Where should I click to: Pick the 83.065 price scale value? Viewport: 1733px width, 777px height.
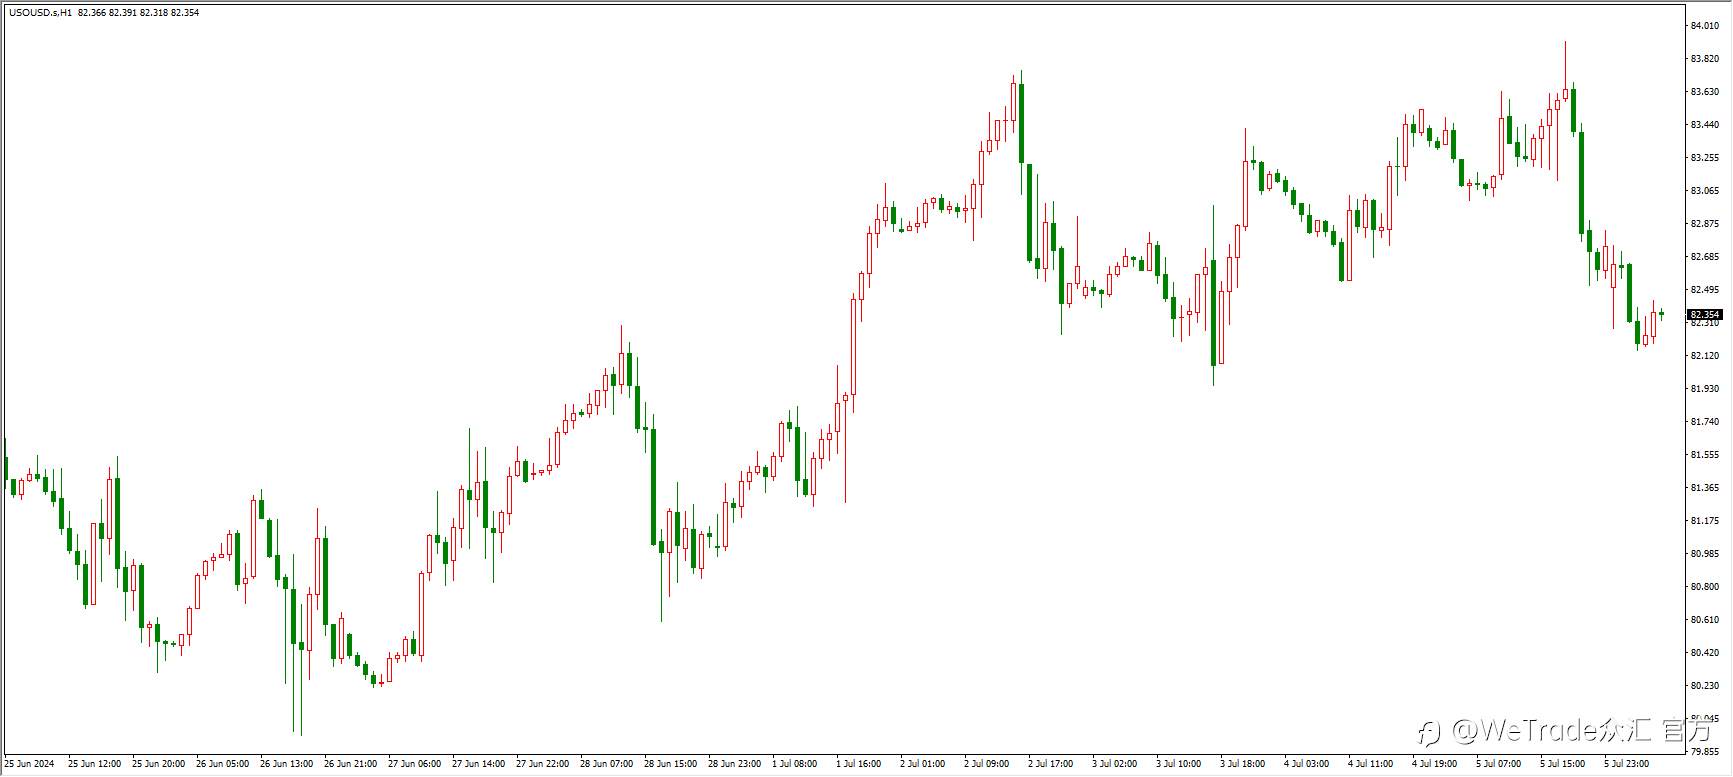pyautogui.click(x=1705, y=191)
